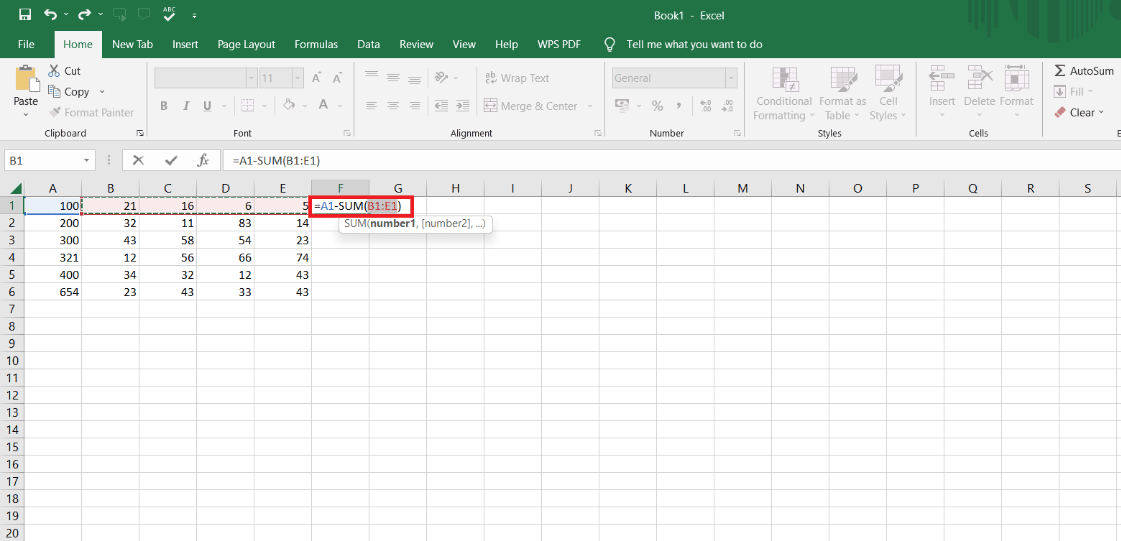
Task: Click the Copy button
Action: [x=69, y=91]
